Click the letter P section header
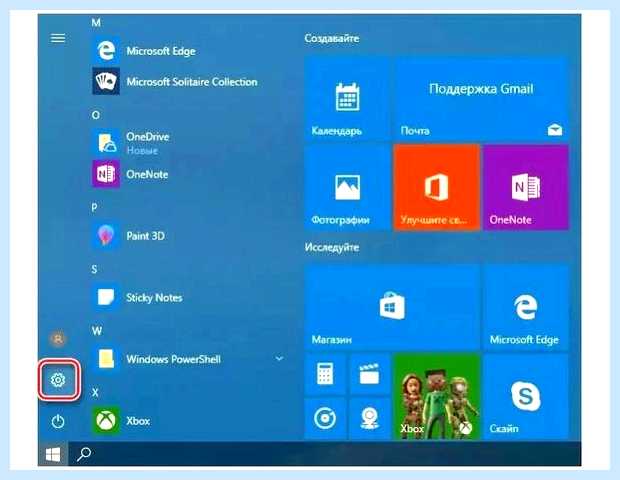 94,207
